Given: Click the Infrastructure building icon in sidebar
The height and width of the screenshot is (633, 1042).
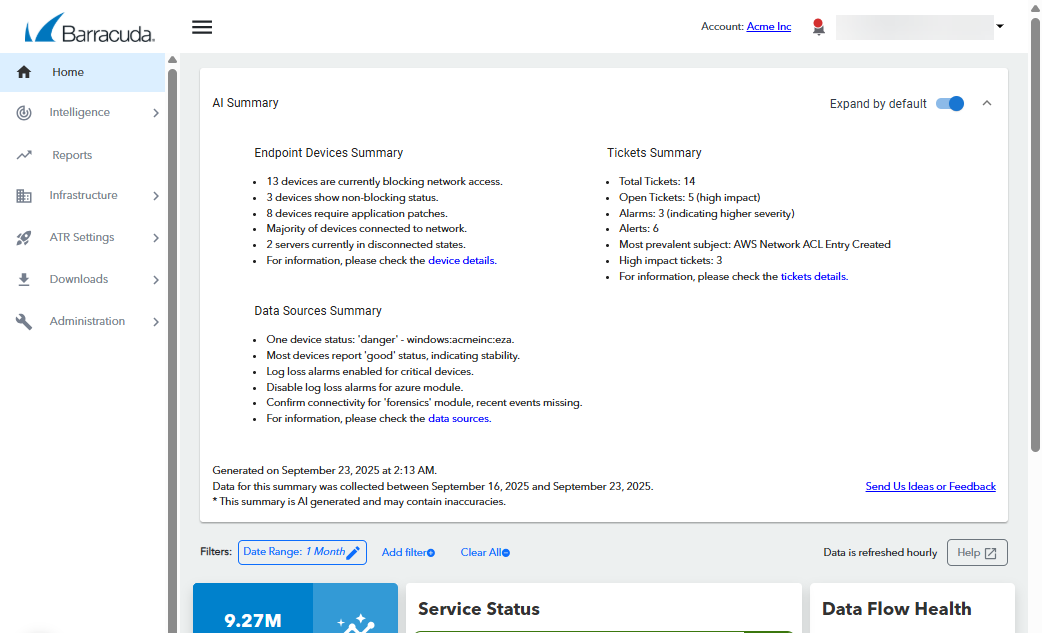Looking at the screenshot, I should click(x=24, y=196).
